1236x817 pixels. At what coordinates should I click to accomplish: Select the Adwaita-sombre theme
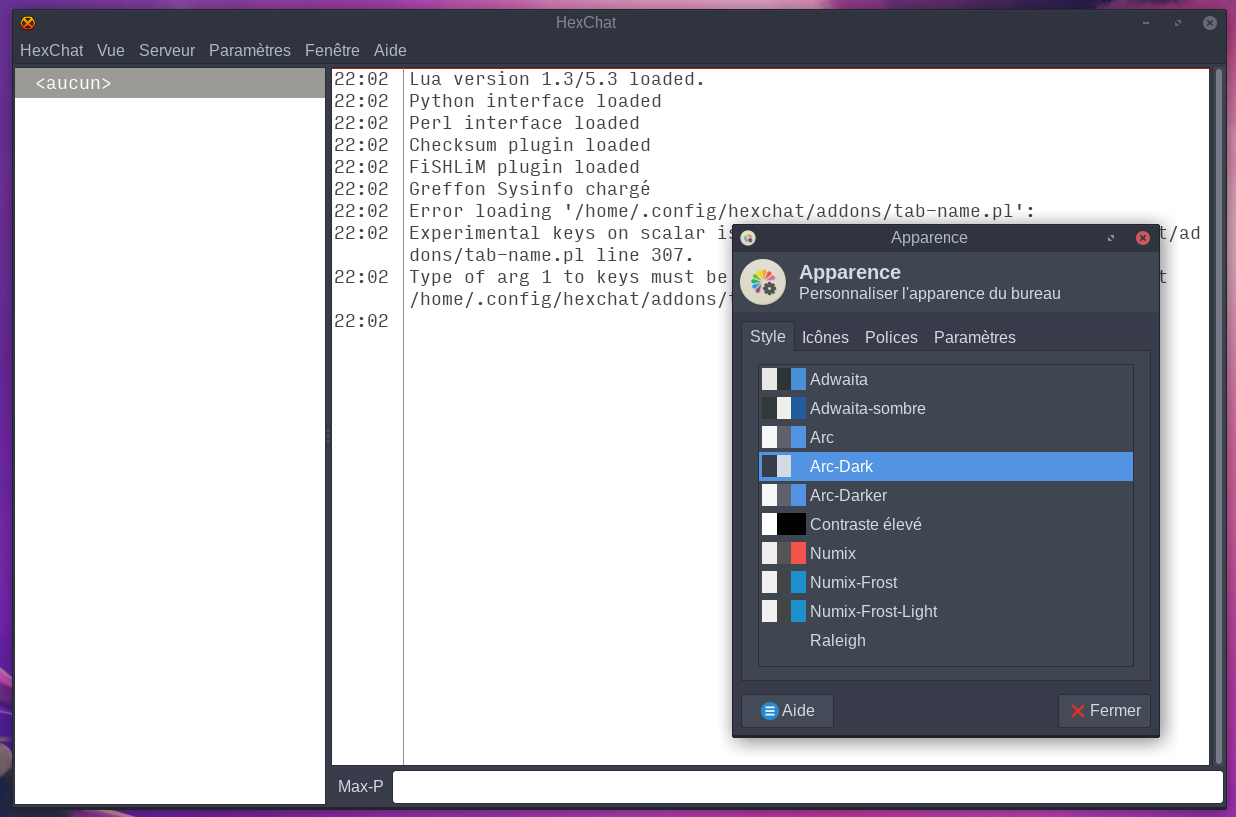pyautogui.click(x=866, y=408)
